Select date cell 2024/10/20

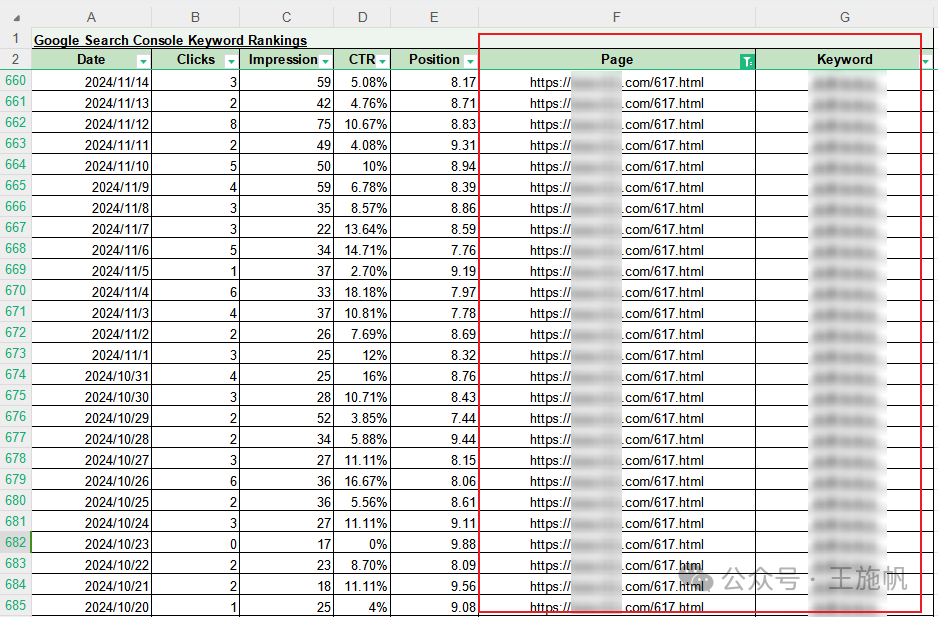point(92,607)
